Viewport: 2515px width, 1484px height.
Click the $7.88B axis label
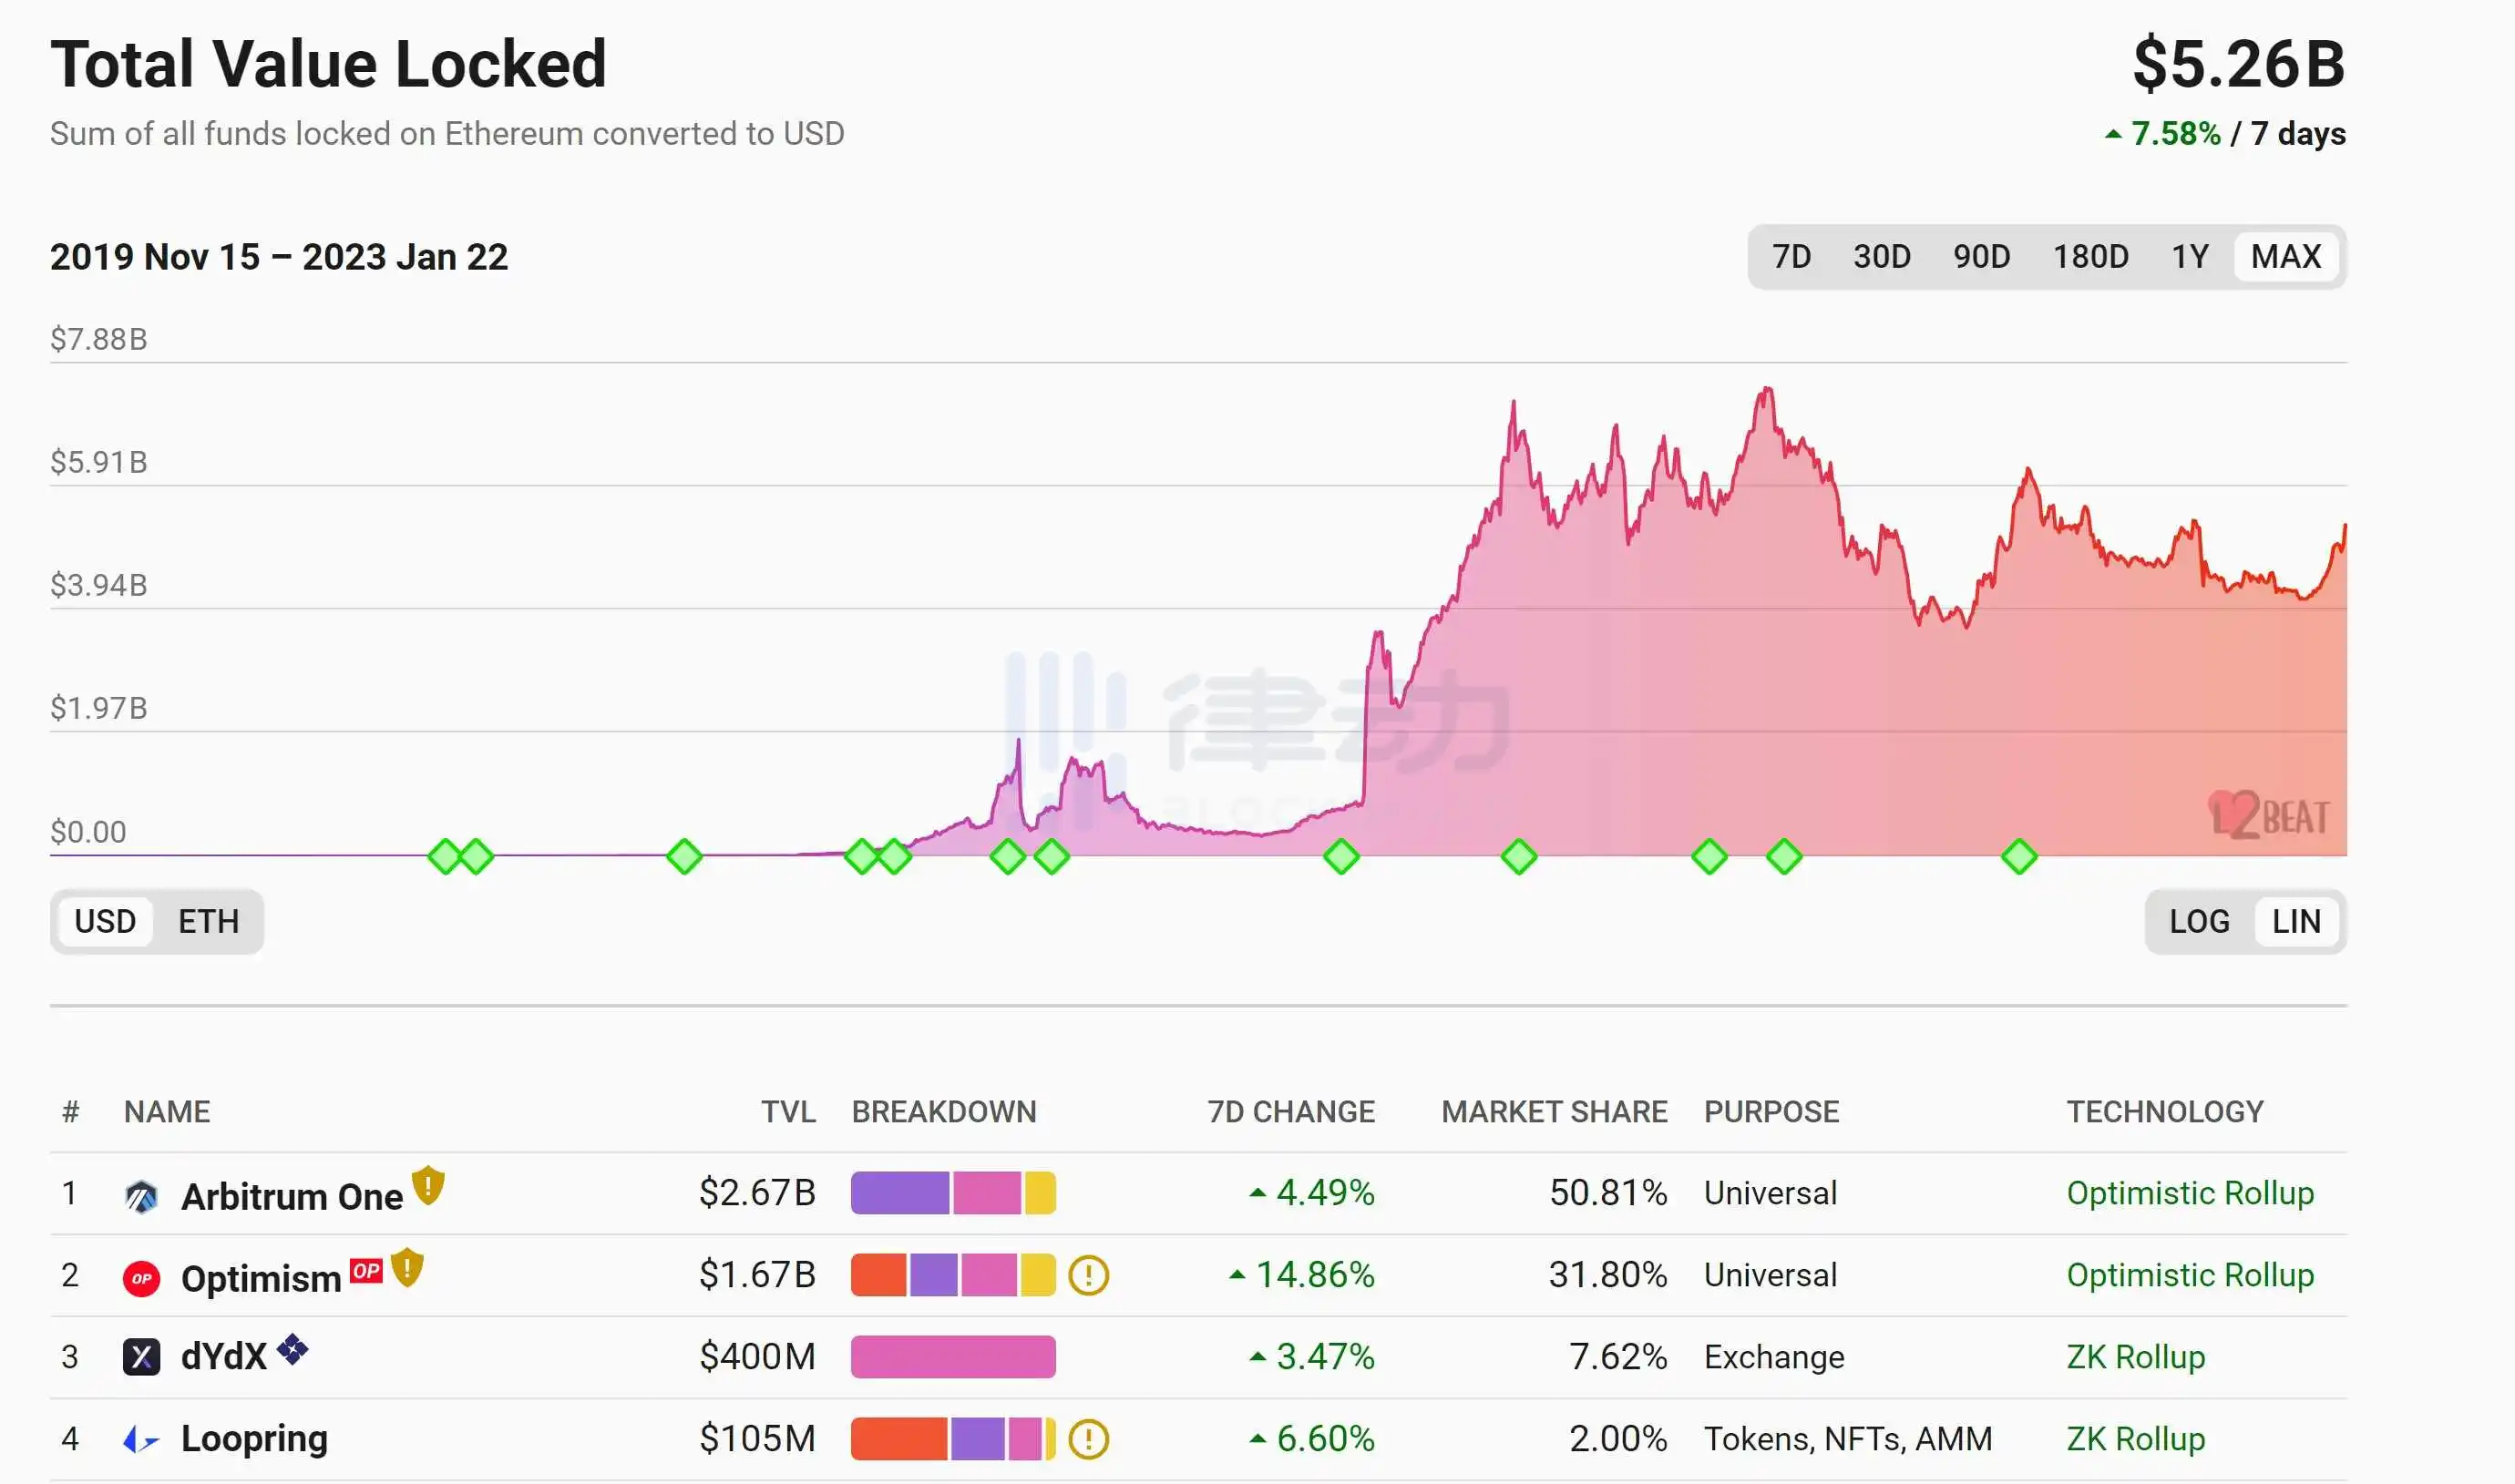[99, 339]
